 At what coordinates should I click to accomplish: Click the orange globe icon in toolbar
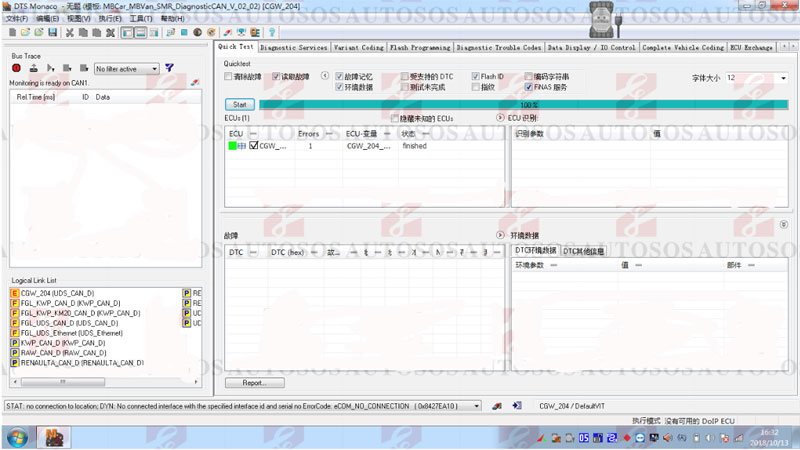point(211,33)
